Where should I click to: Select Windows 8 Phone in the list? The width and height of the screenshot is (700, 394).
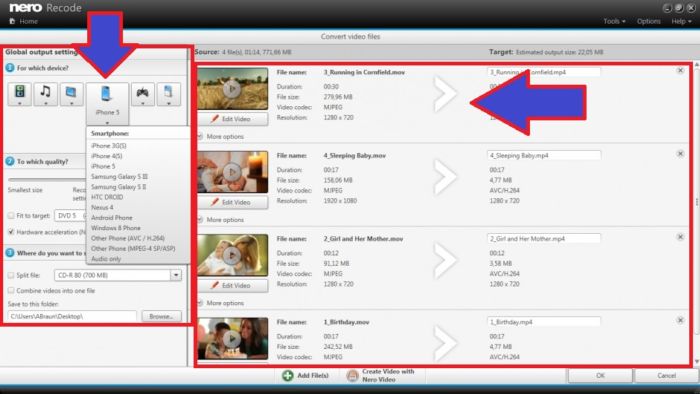[116, 228]
